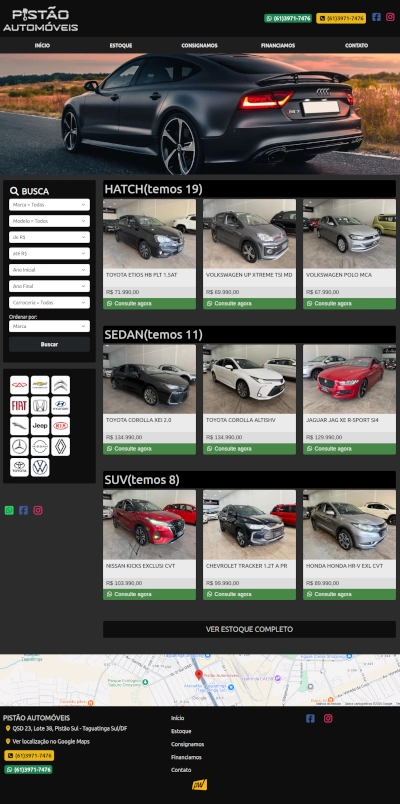Screen dimensions: 400x804
Task: Open the red Jaguar XE photo
Action: pyautogui.click(x=349, y=379)
